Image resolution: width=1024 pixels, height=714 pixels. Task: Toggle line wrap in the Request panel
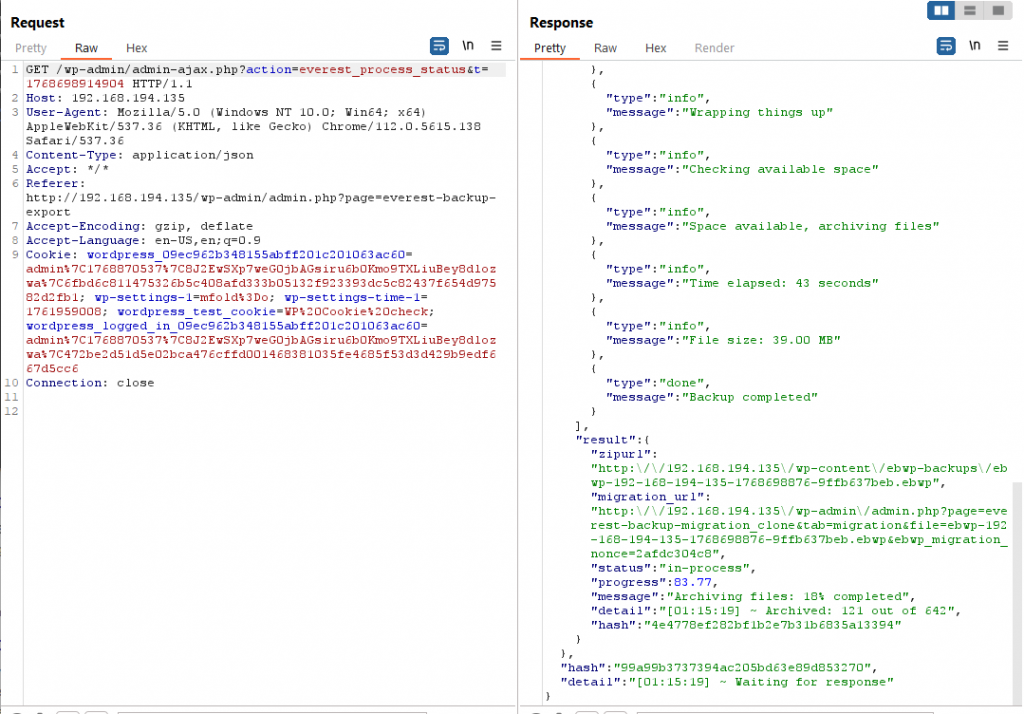pyautogui.click(x=439, y=46)
